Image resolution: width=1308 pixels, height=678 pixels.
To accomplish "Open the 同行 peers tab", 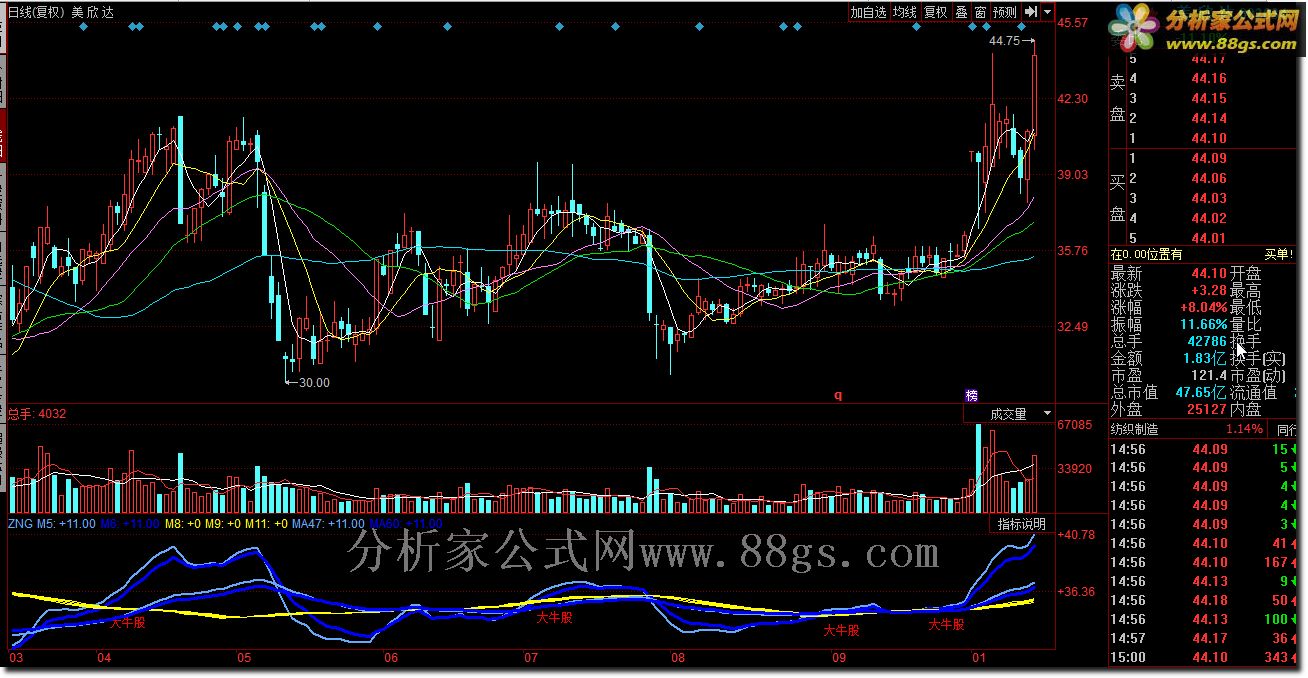I will coord(1285,429).
